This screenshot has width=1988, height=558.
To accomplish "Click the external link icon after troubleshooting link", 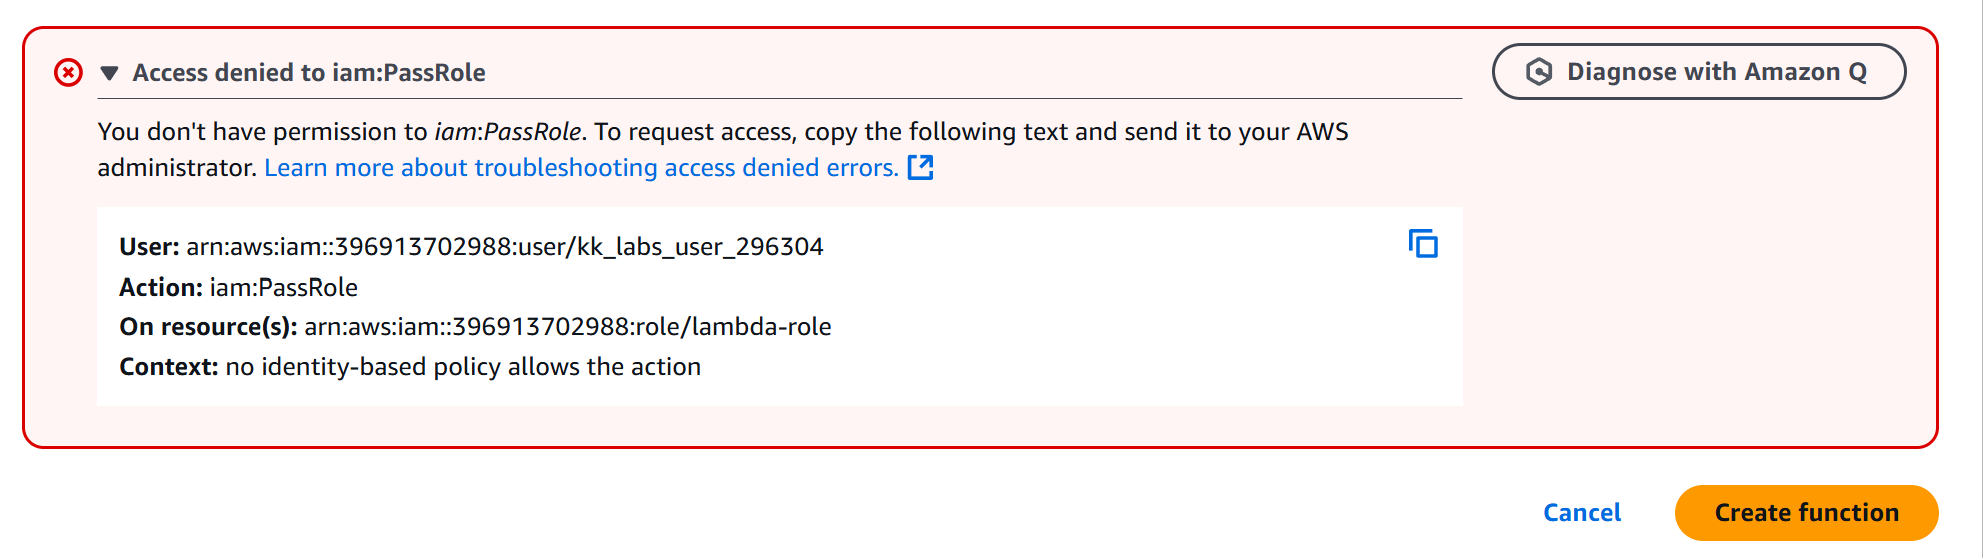I will (920, 168).
